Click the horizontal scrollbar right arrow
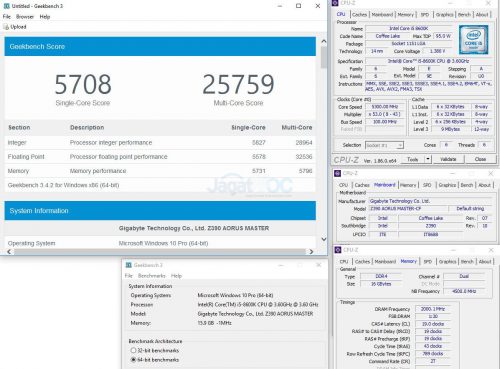Viewport: 500px width, 369px height. tap(311, 251)
